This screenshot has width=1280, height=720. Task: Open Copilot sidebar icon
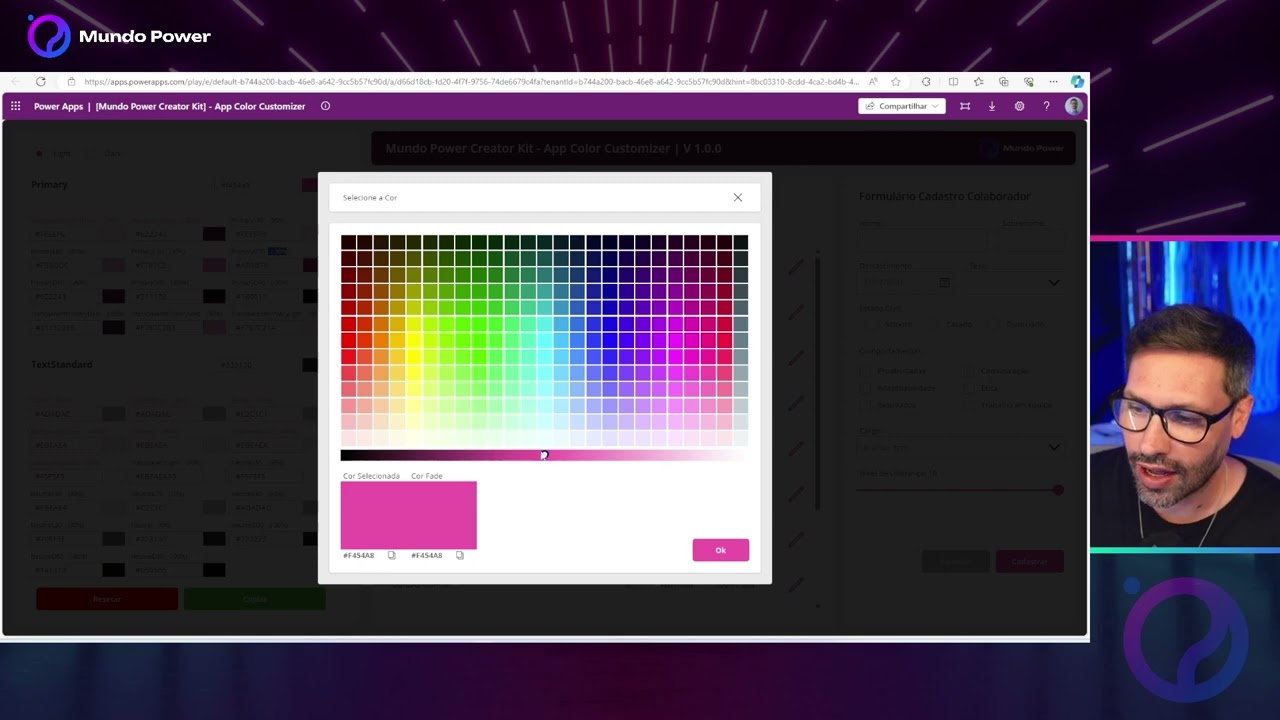(x=1077, y=82)
